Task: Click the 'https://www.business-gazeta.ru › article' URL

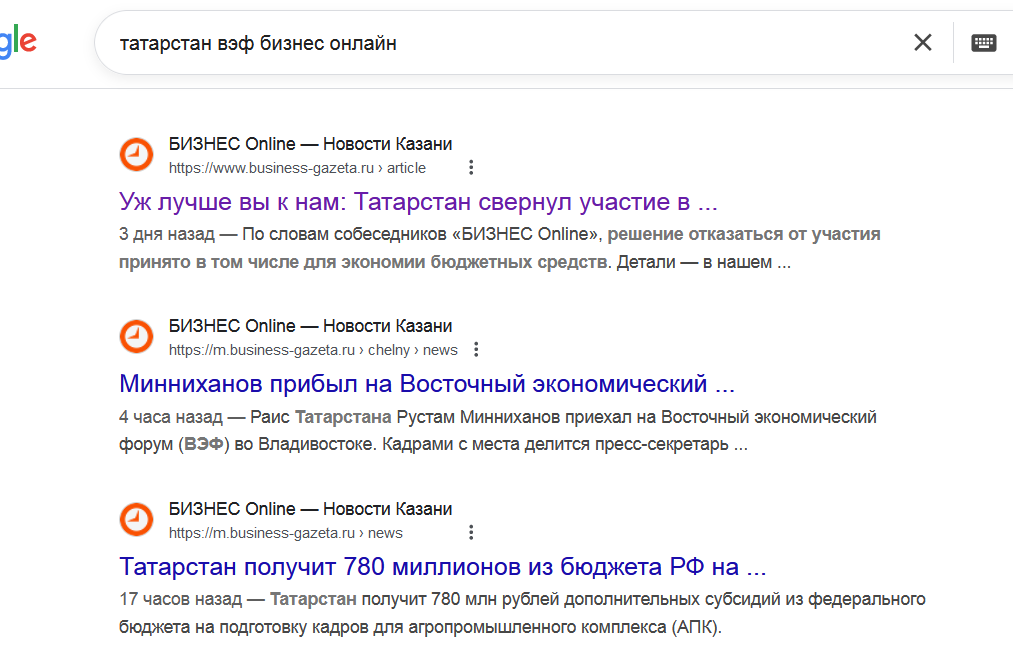Action: (297, 168)
